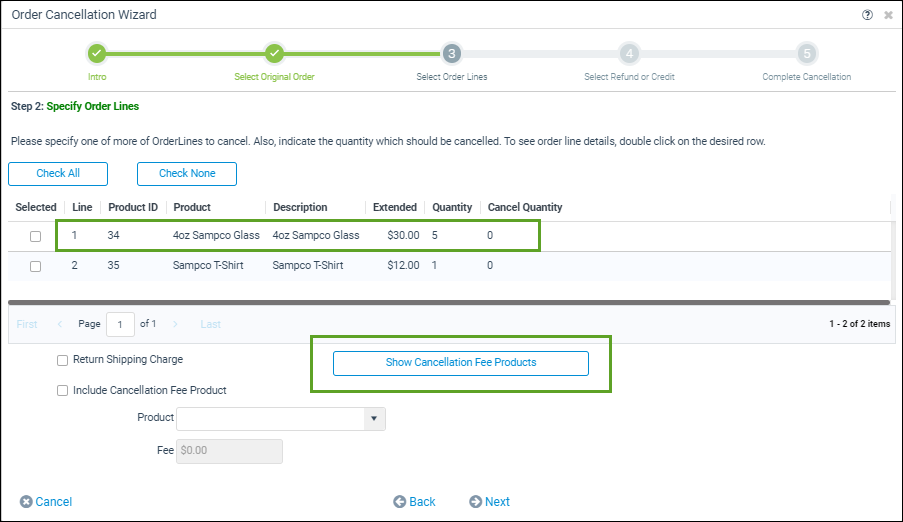
Task: Click the 1 - 2 of 2 items text
Action: (x=860, y=324)
